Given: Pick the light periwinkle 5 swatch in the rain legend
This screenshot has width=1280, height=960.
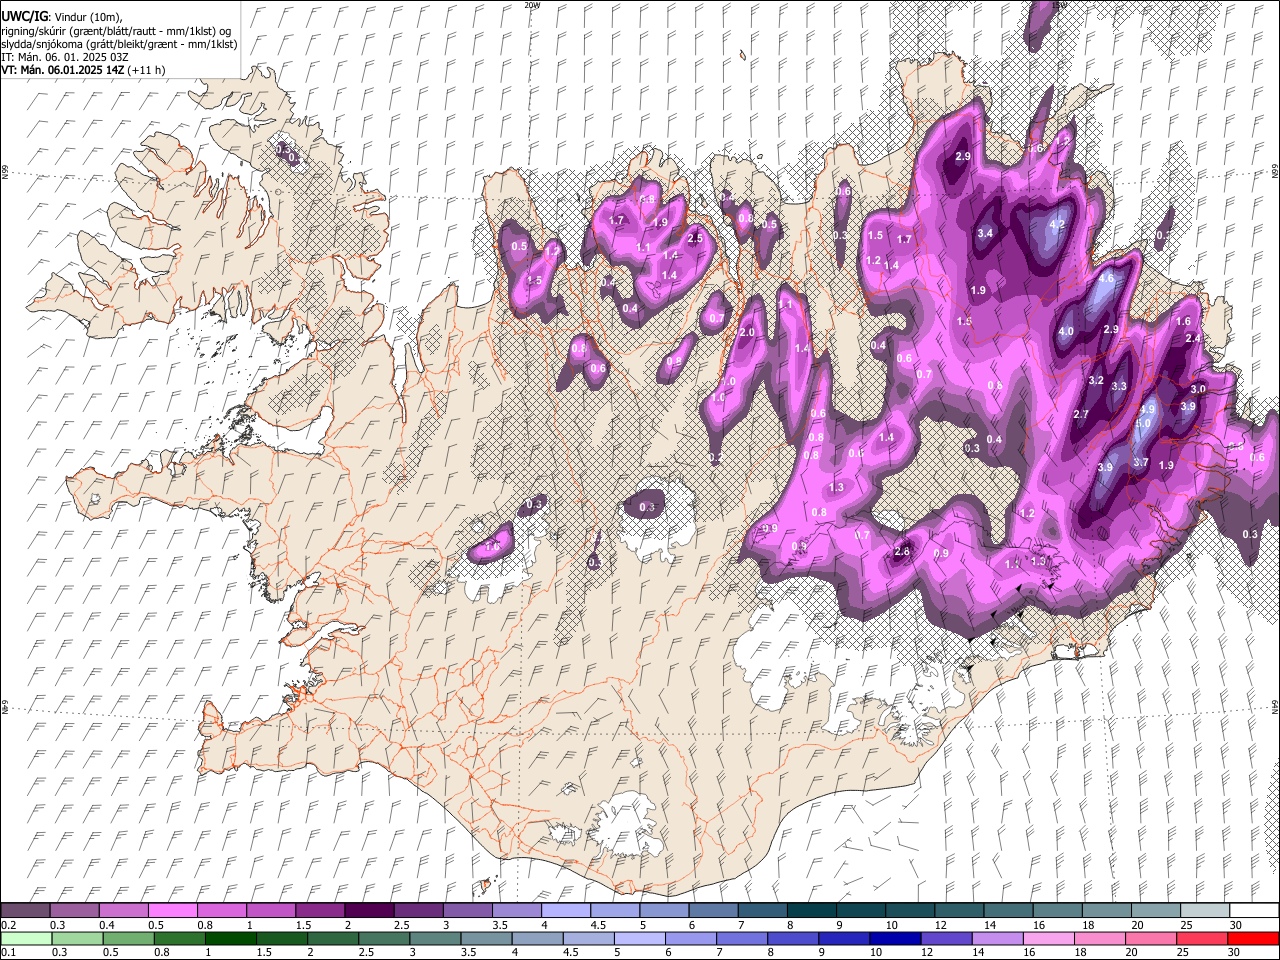Looking at the screenshot, I should 639,938.
